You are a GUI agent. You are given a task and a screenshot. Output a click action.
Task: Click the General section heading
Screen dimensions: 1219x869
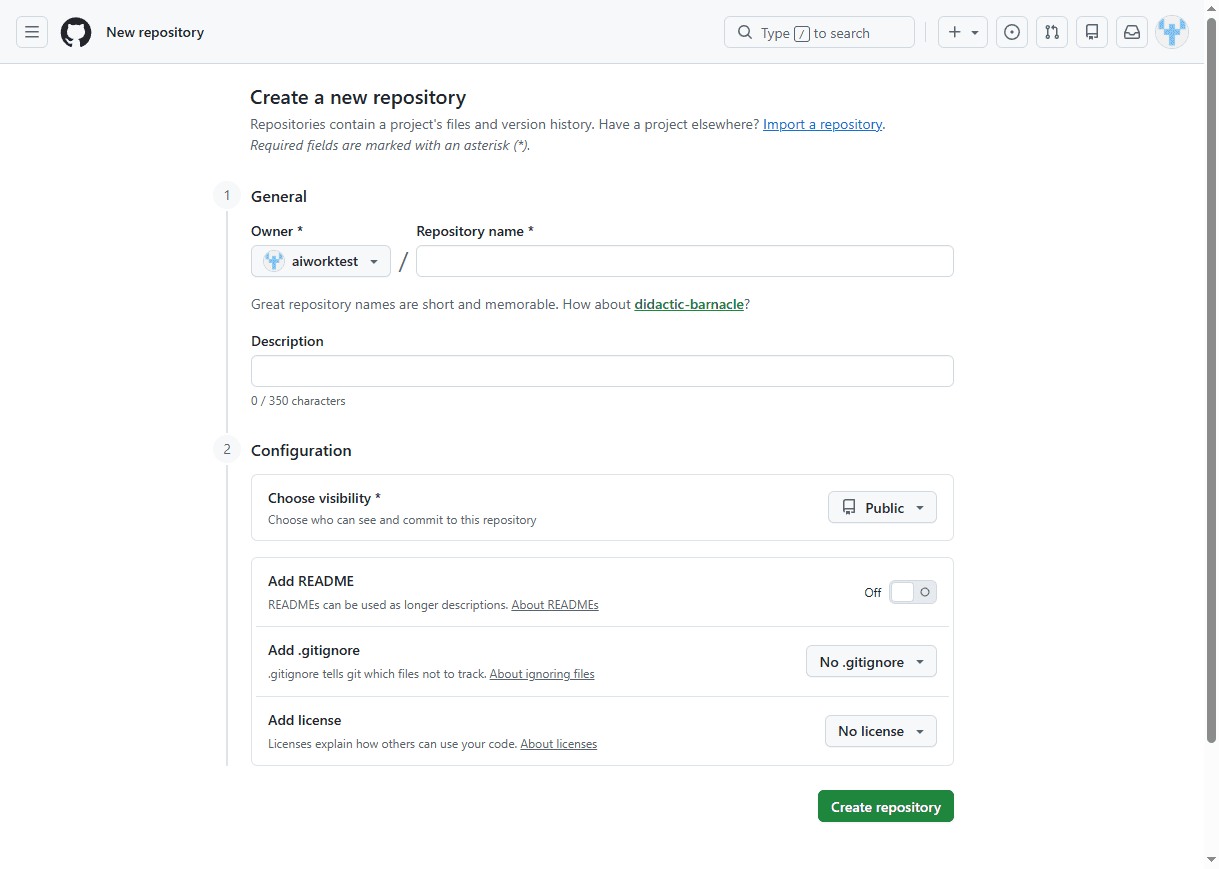(x=279, y=197)
